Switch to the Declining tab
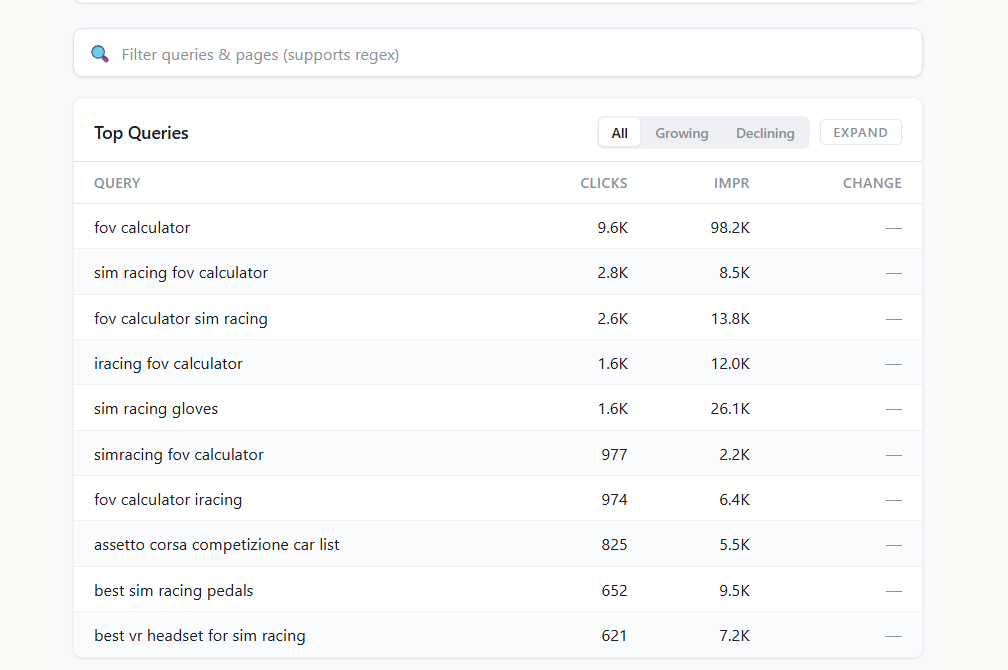This screenshot has width=1008, height=670. point(764,132)
